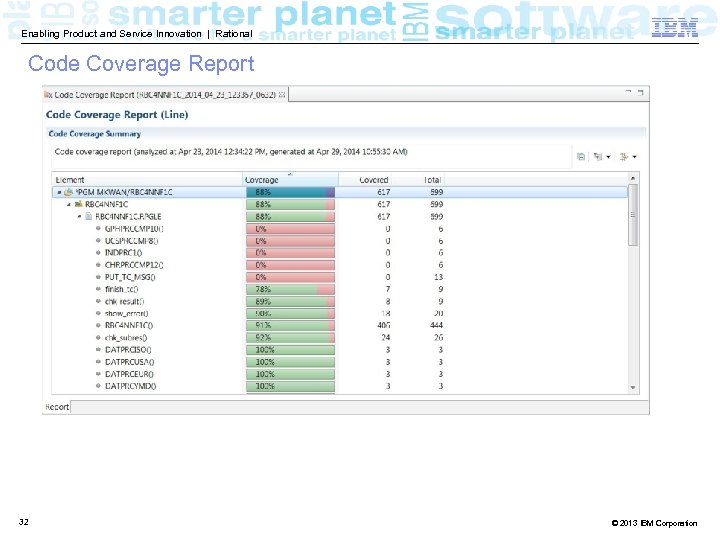Click the procedure bullet icon for DATPRCYMD()
The image size is (720, 540).
(x=98, y=386)
